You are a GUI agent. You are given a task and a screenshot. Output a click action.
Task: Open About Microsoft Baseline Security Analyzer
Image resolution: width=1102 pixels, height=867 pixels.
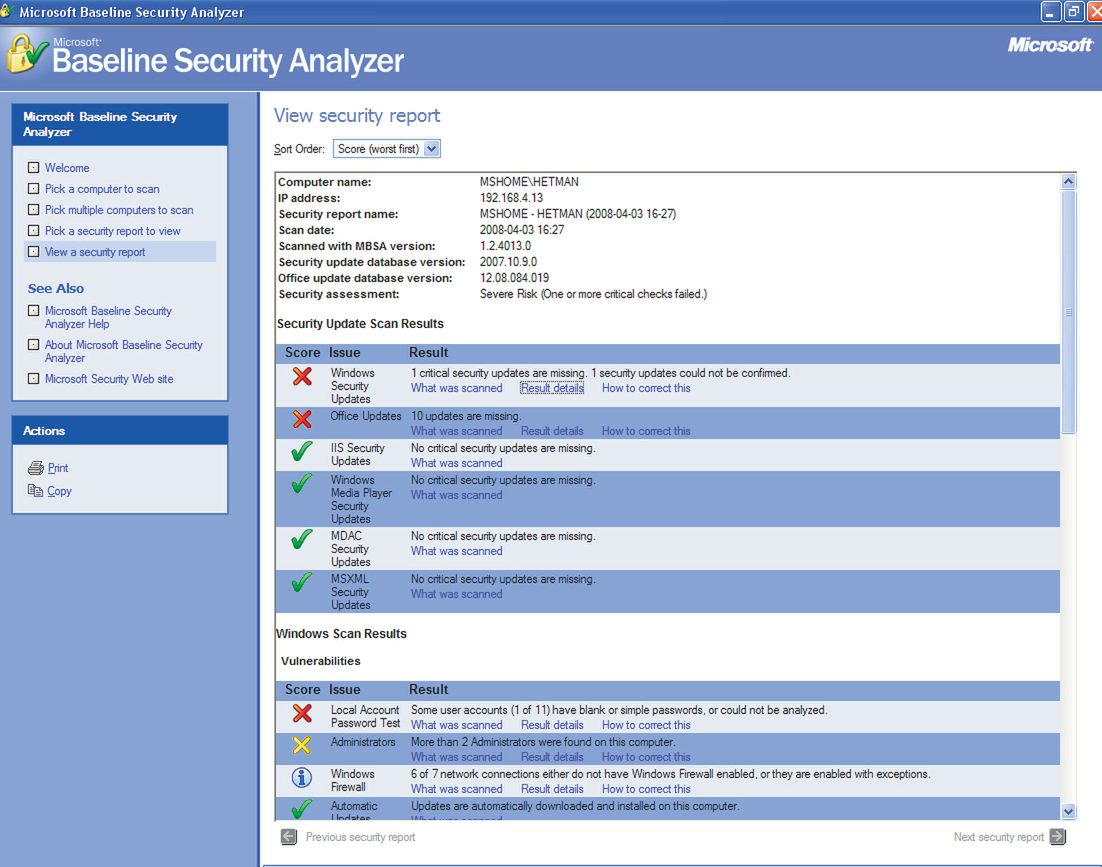click(124, 351)
